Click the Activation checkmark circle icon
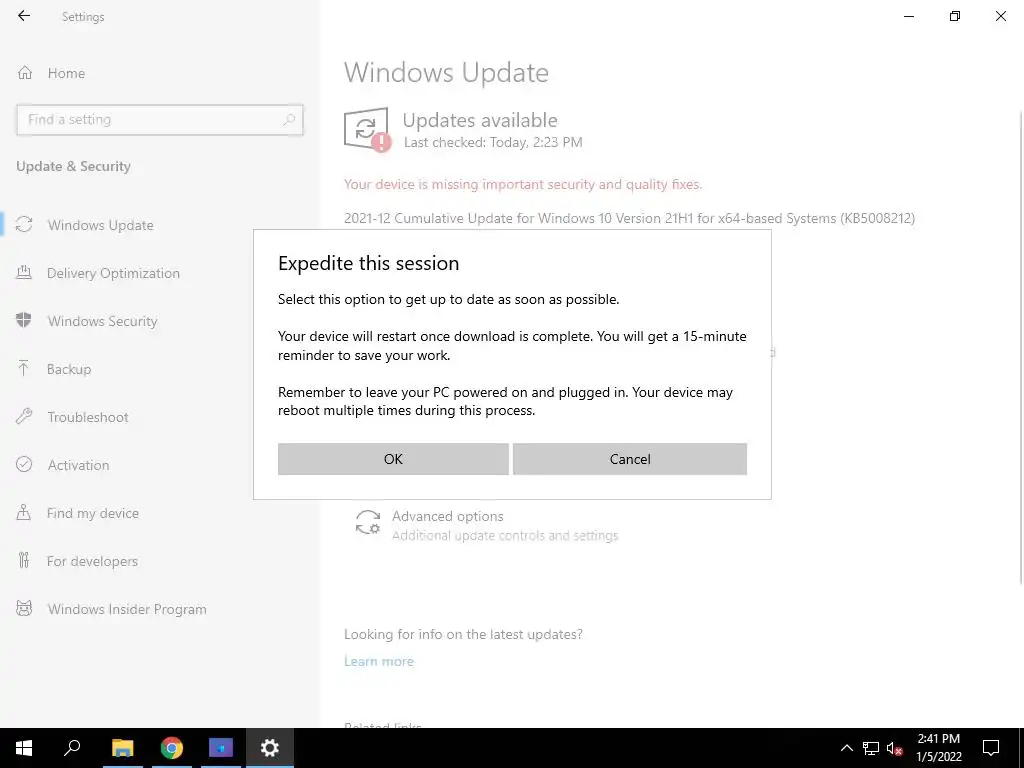The image size is (1024, 768). [x=24, y=464]
